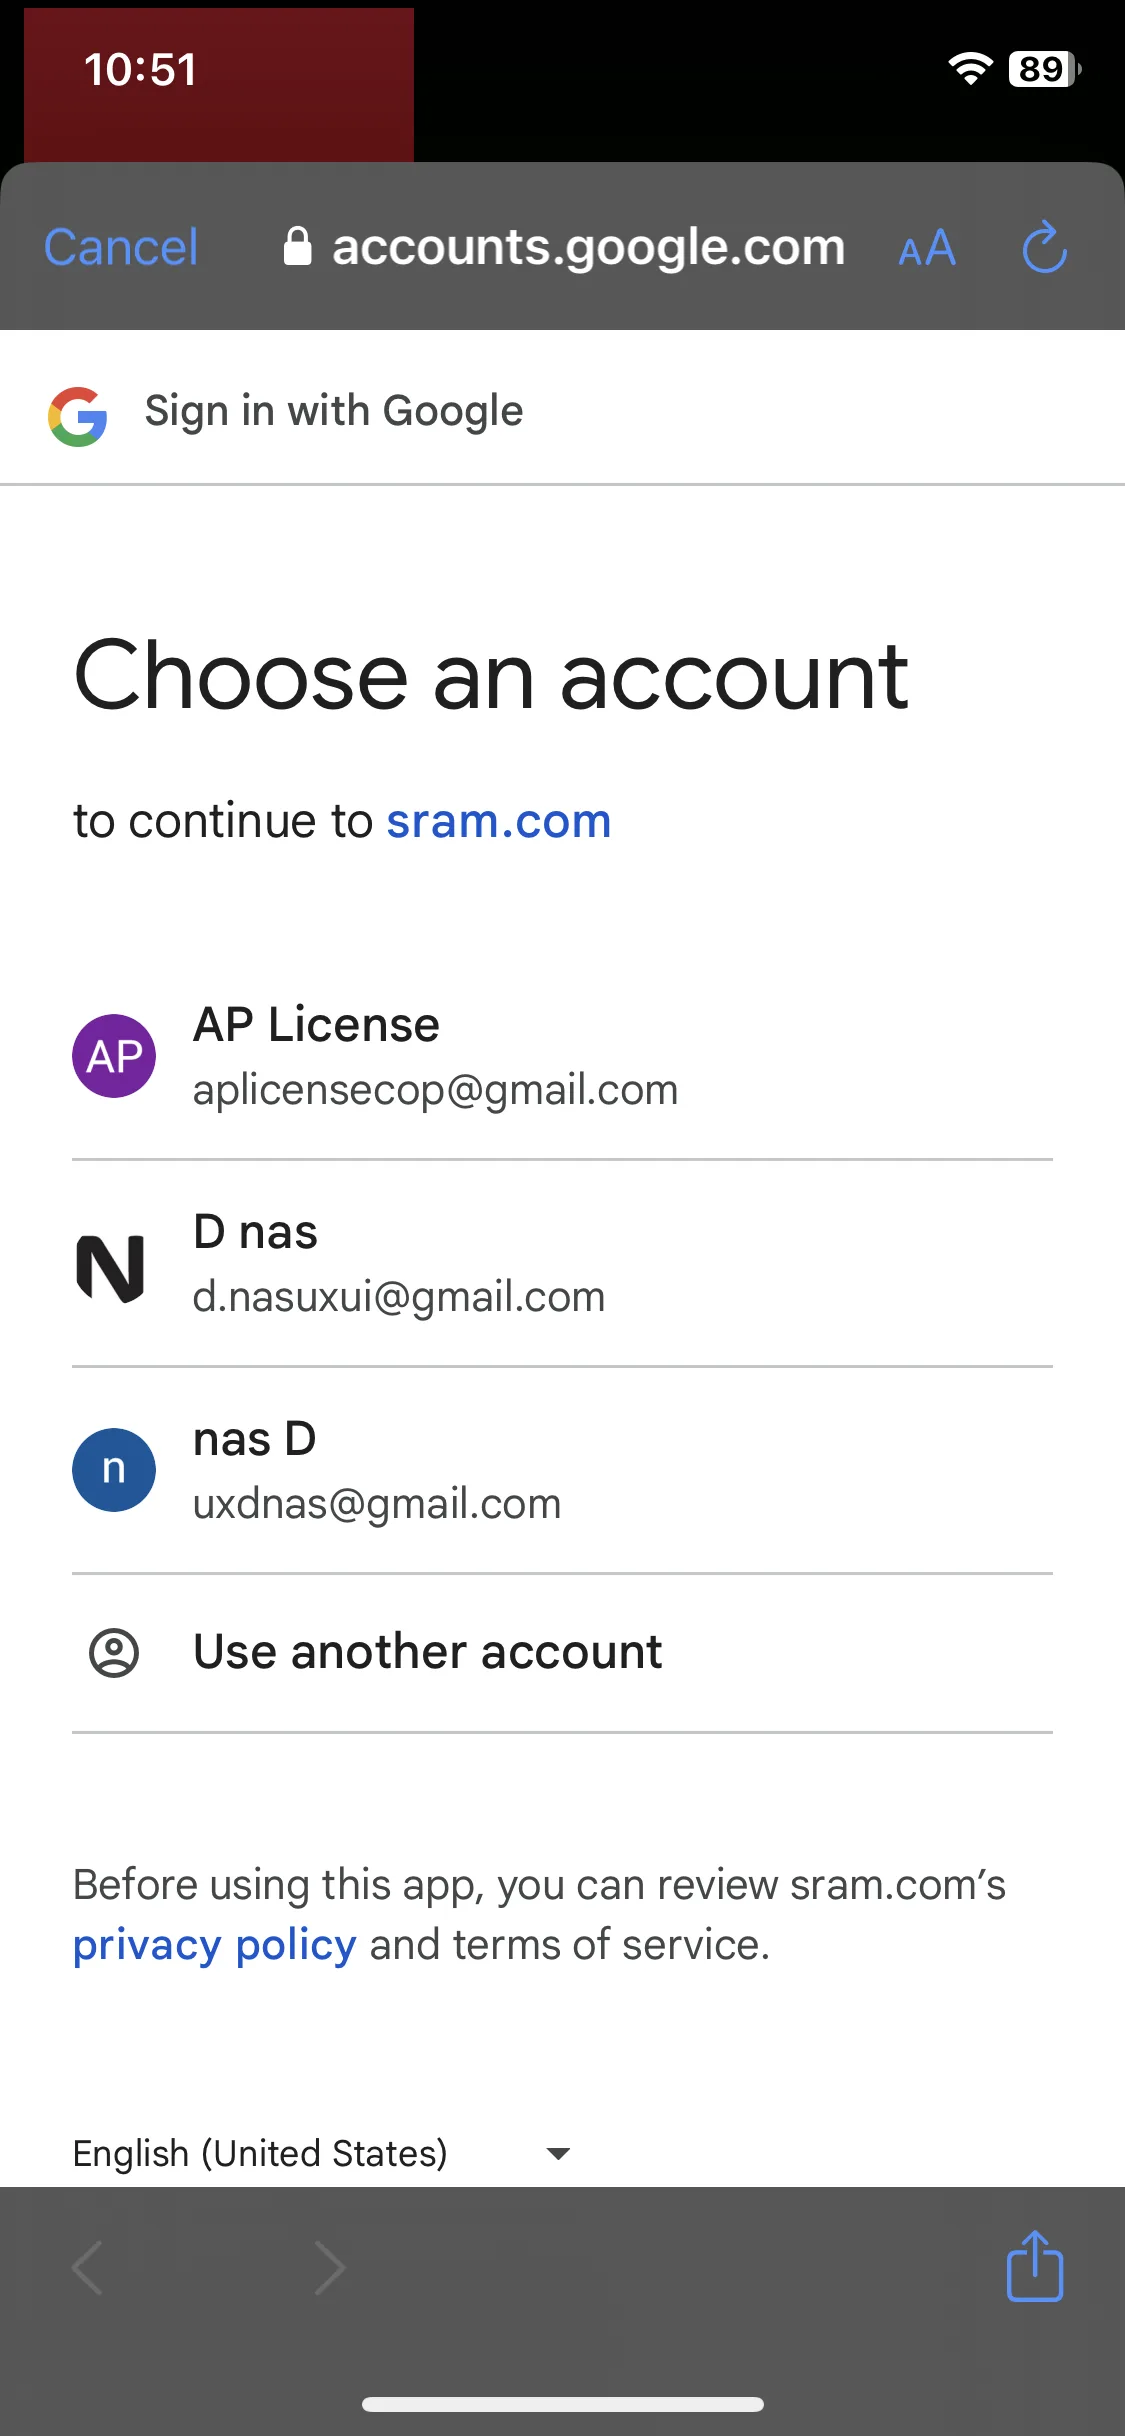Open the privacy policy link
The height and width of the screenshot is (2436, 1125).
click(215, 1946)
